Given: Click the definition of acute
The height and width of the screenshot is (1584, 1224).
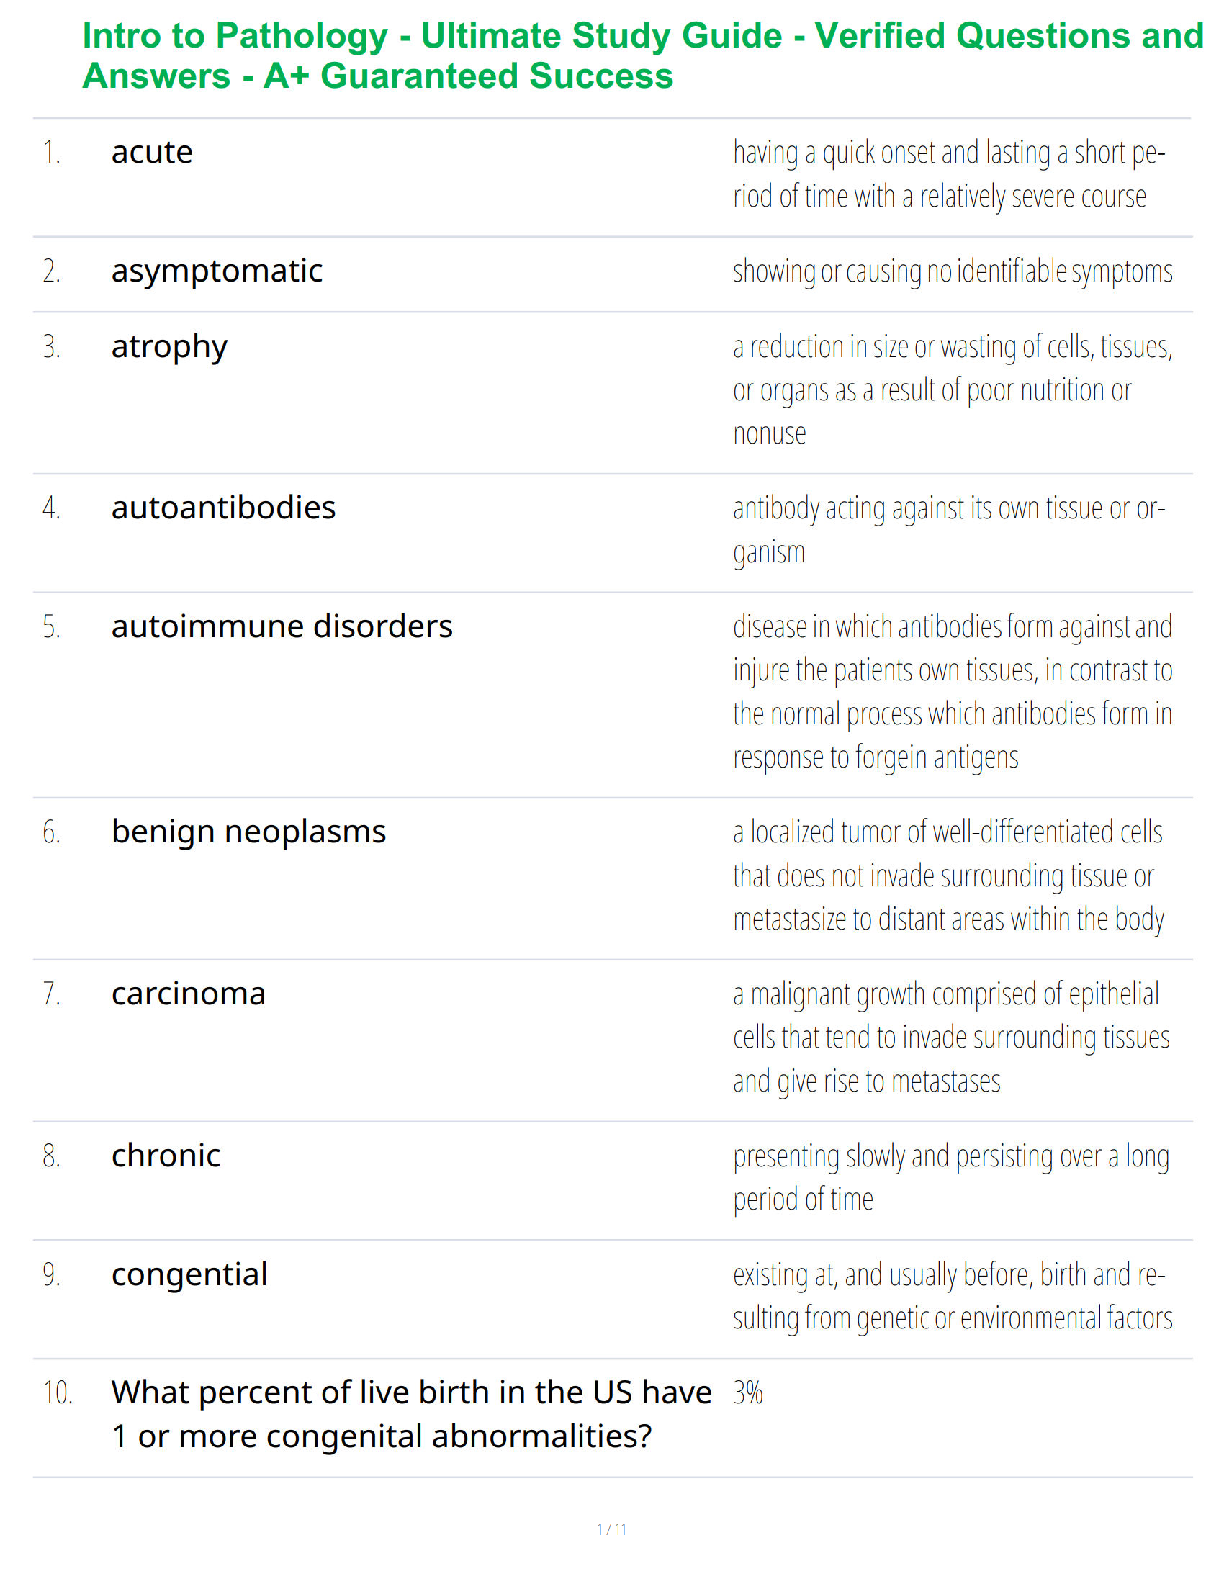Looking at the screenshot, I should pyautogui.click(x=949, y=174).
